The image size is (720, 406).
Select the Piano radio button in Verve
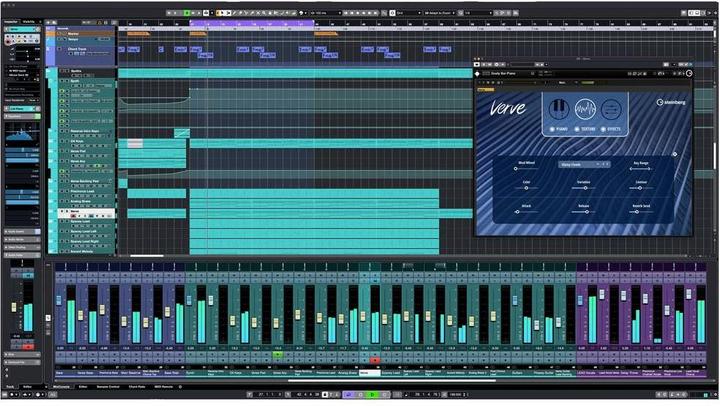(x=552, y=130)
